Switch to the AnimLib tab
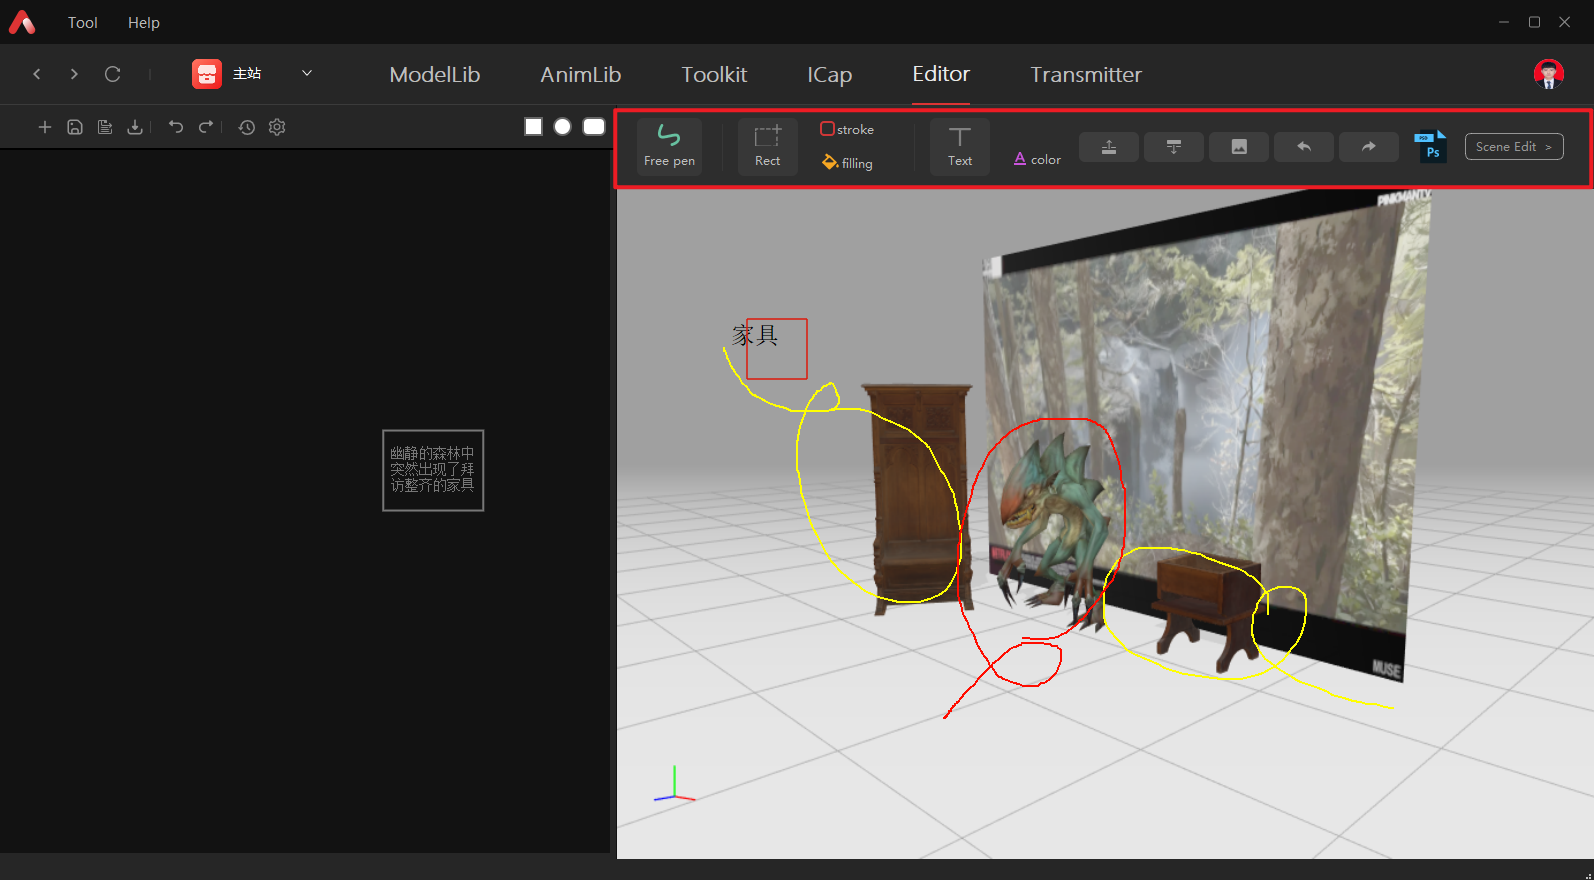1594x880 pixels. (x=581, y=75)
